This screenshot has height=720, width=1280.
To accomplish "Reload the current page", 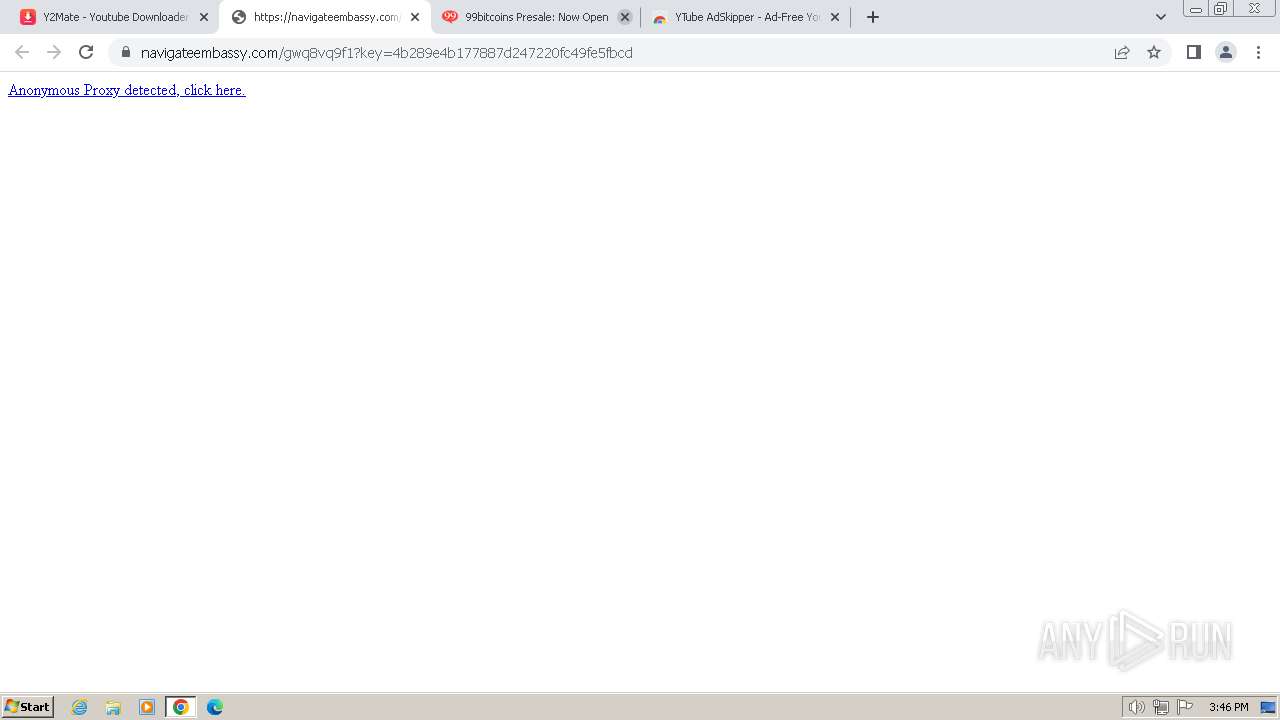I will [86, 52].
